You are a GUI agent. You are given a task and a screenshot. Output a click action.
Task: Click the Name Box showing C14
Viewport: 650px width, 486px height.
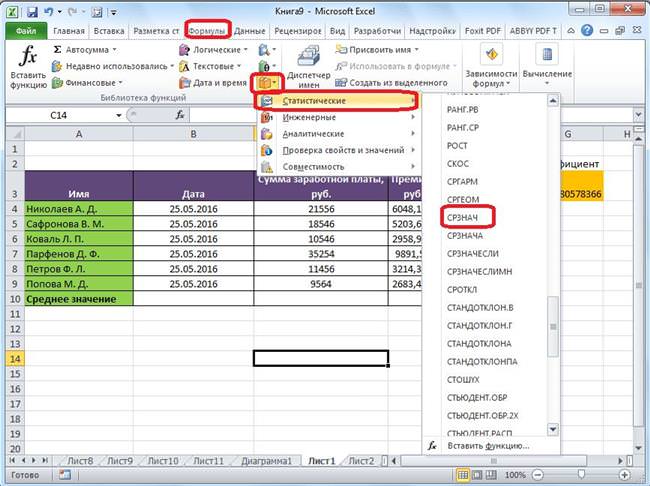tap(62, 115)
